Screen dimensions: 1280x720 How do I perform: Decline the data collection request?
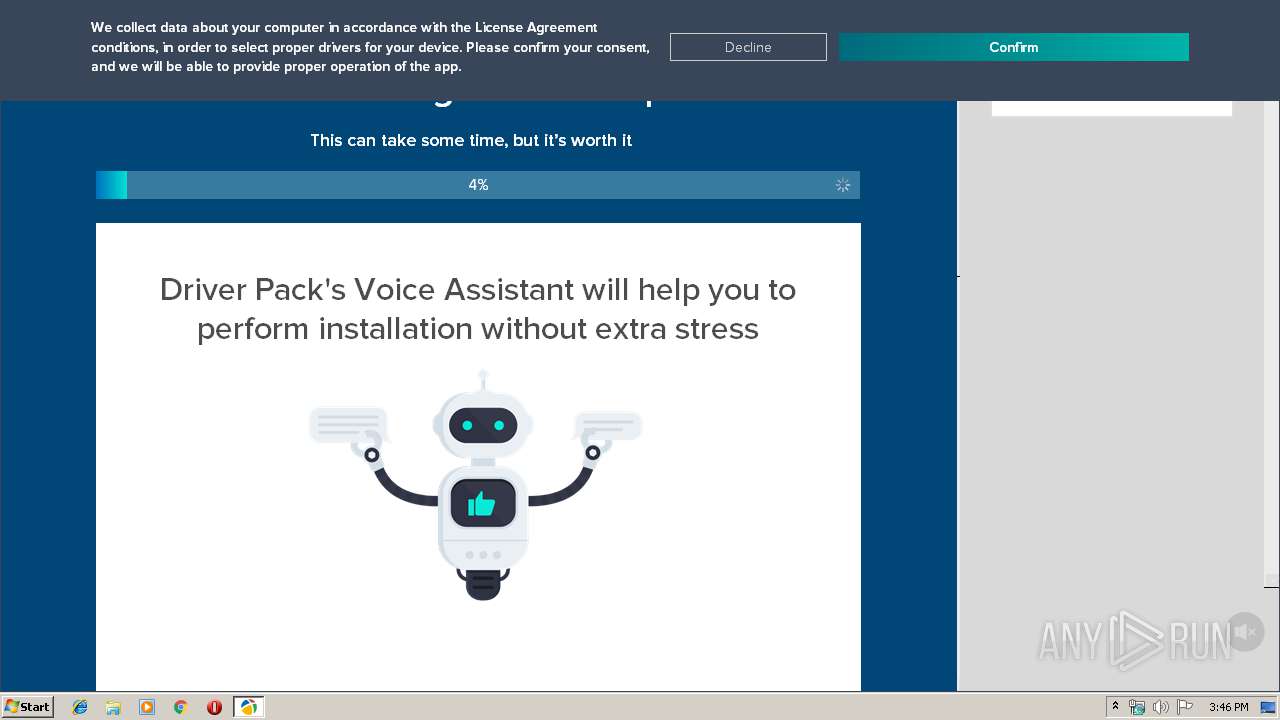pos(748,47)
